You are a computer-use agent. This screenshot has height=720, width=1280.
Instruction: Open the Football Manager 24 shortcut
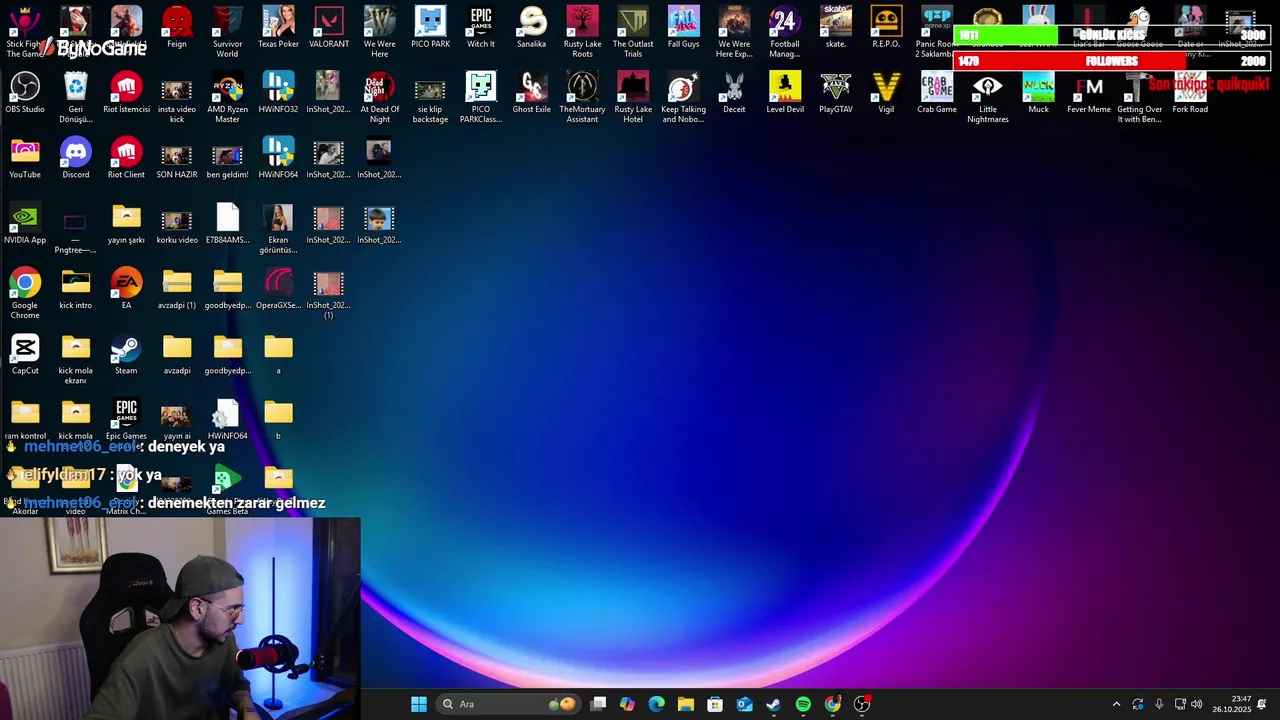tap(785, 32)
